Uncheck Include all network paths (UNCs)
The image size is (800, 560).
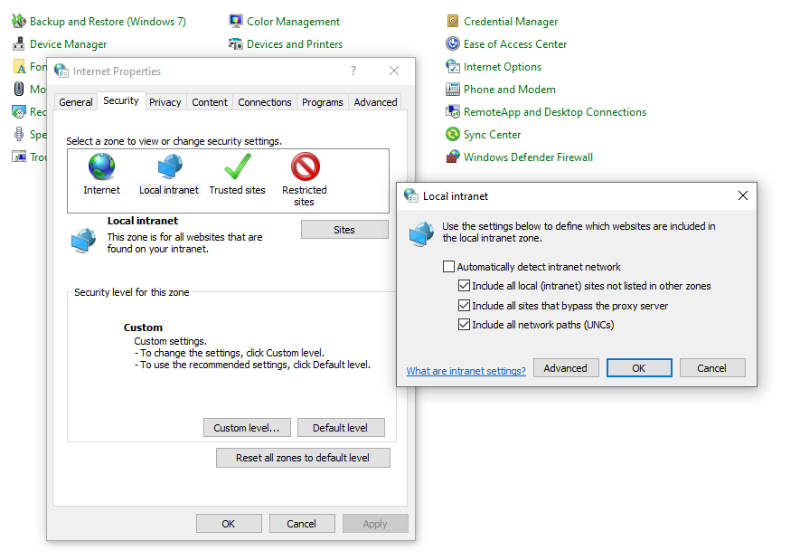(x=463, y=325)
